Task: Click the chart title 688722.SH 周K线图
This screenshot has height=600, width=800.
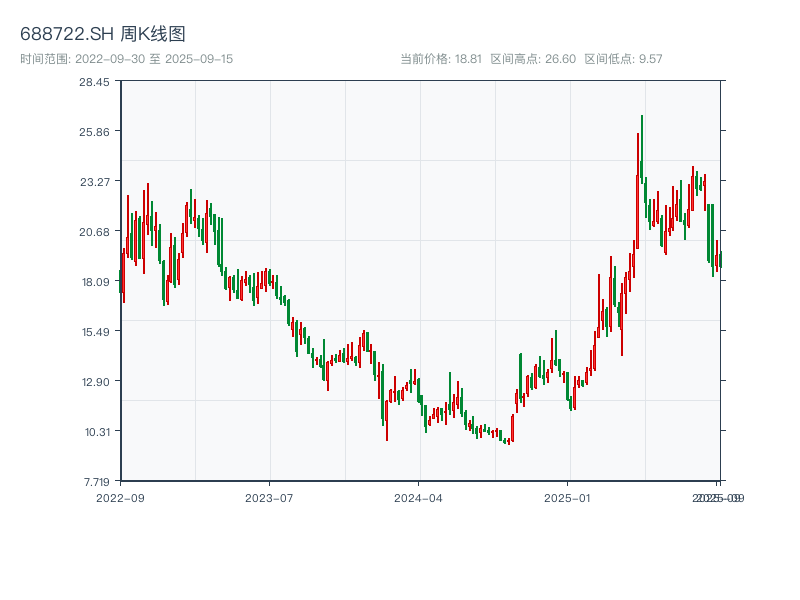Action: [102, 34]
